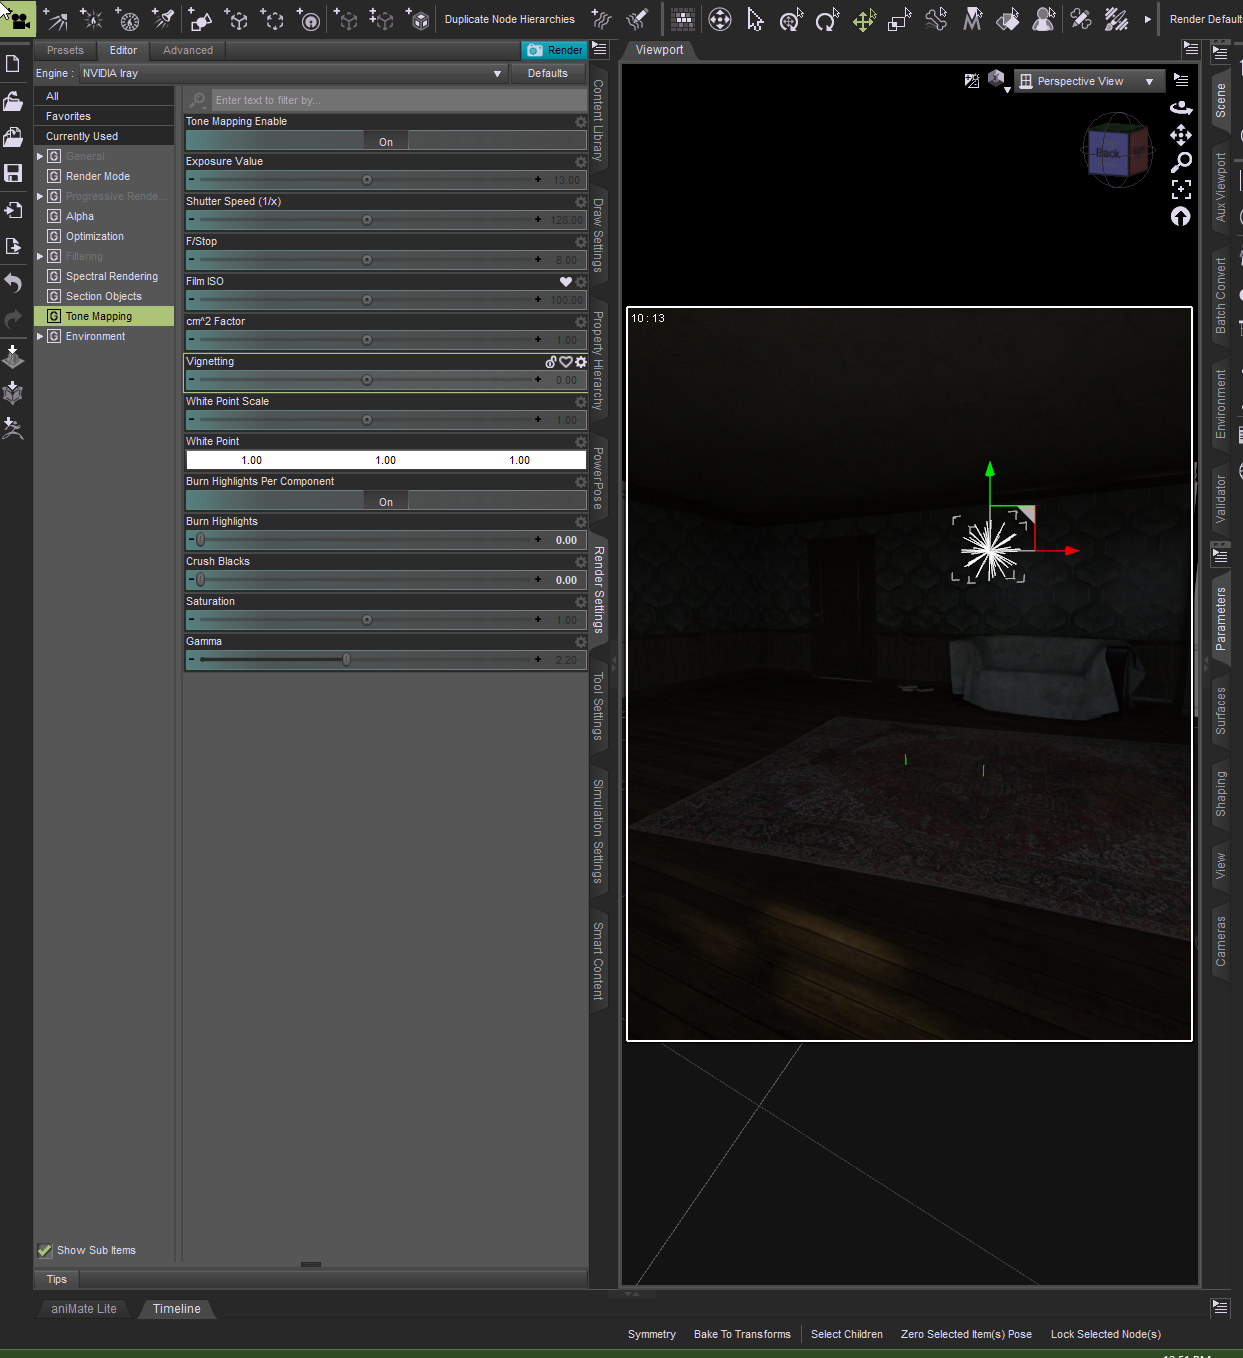Open the viewport draw style cube dropdown

point(998,81)
